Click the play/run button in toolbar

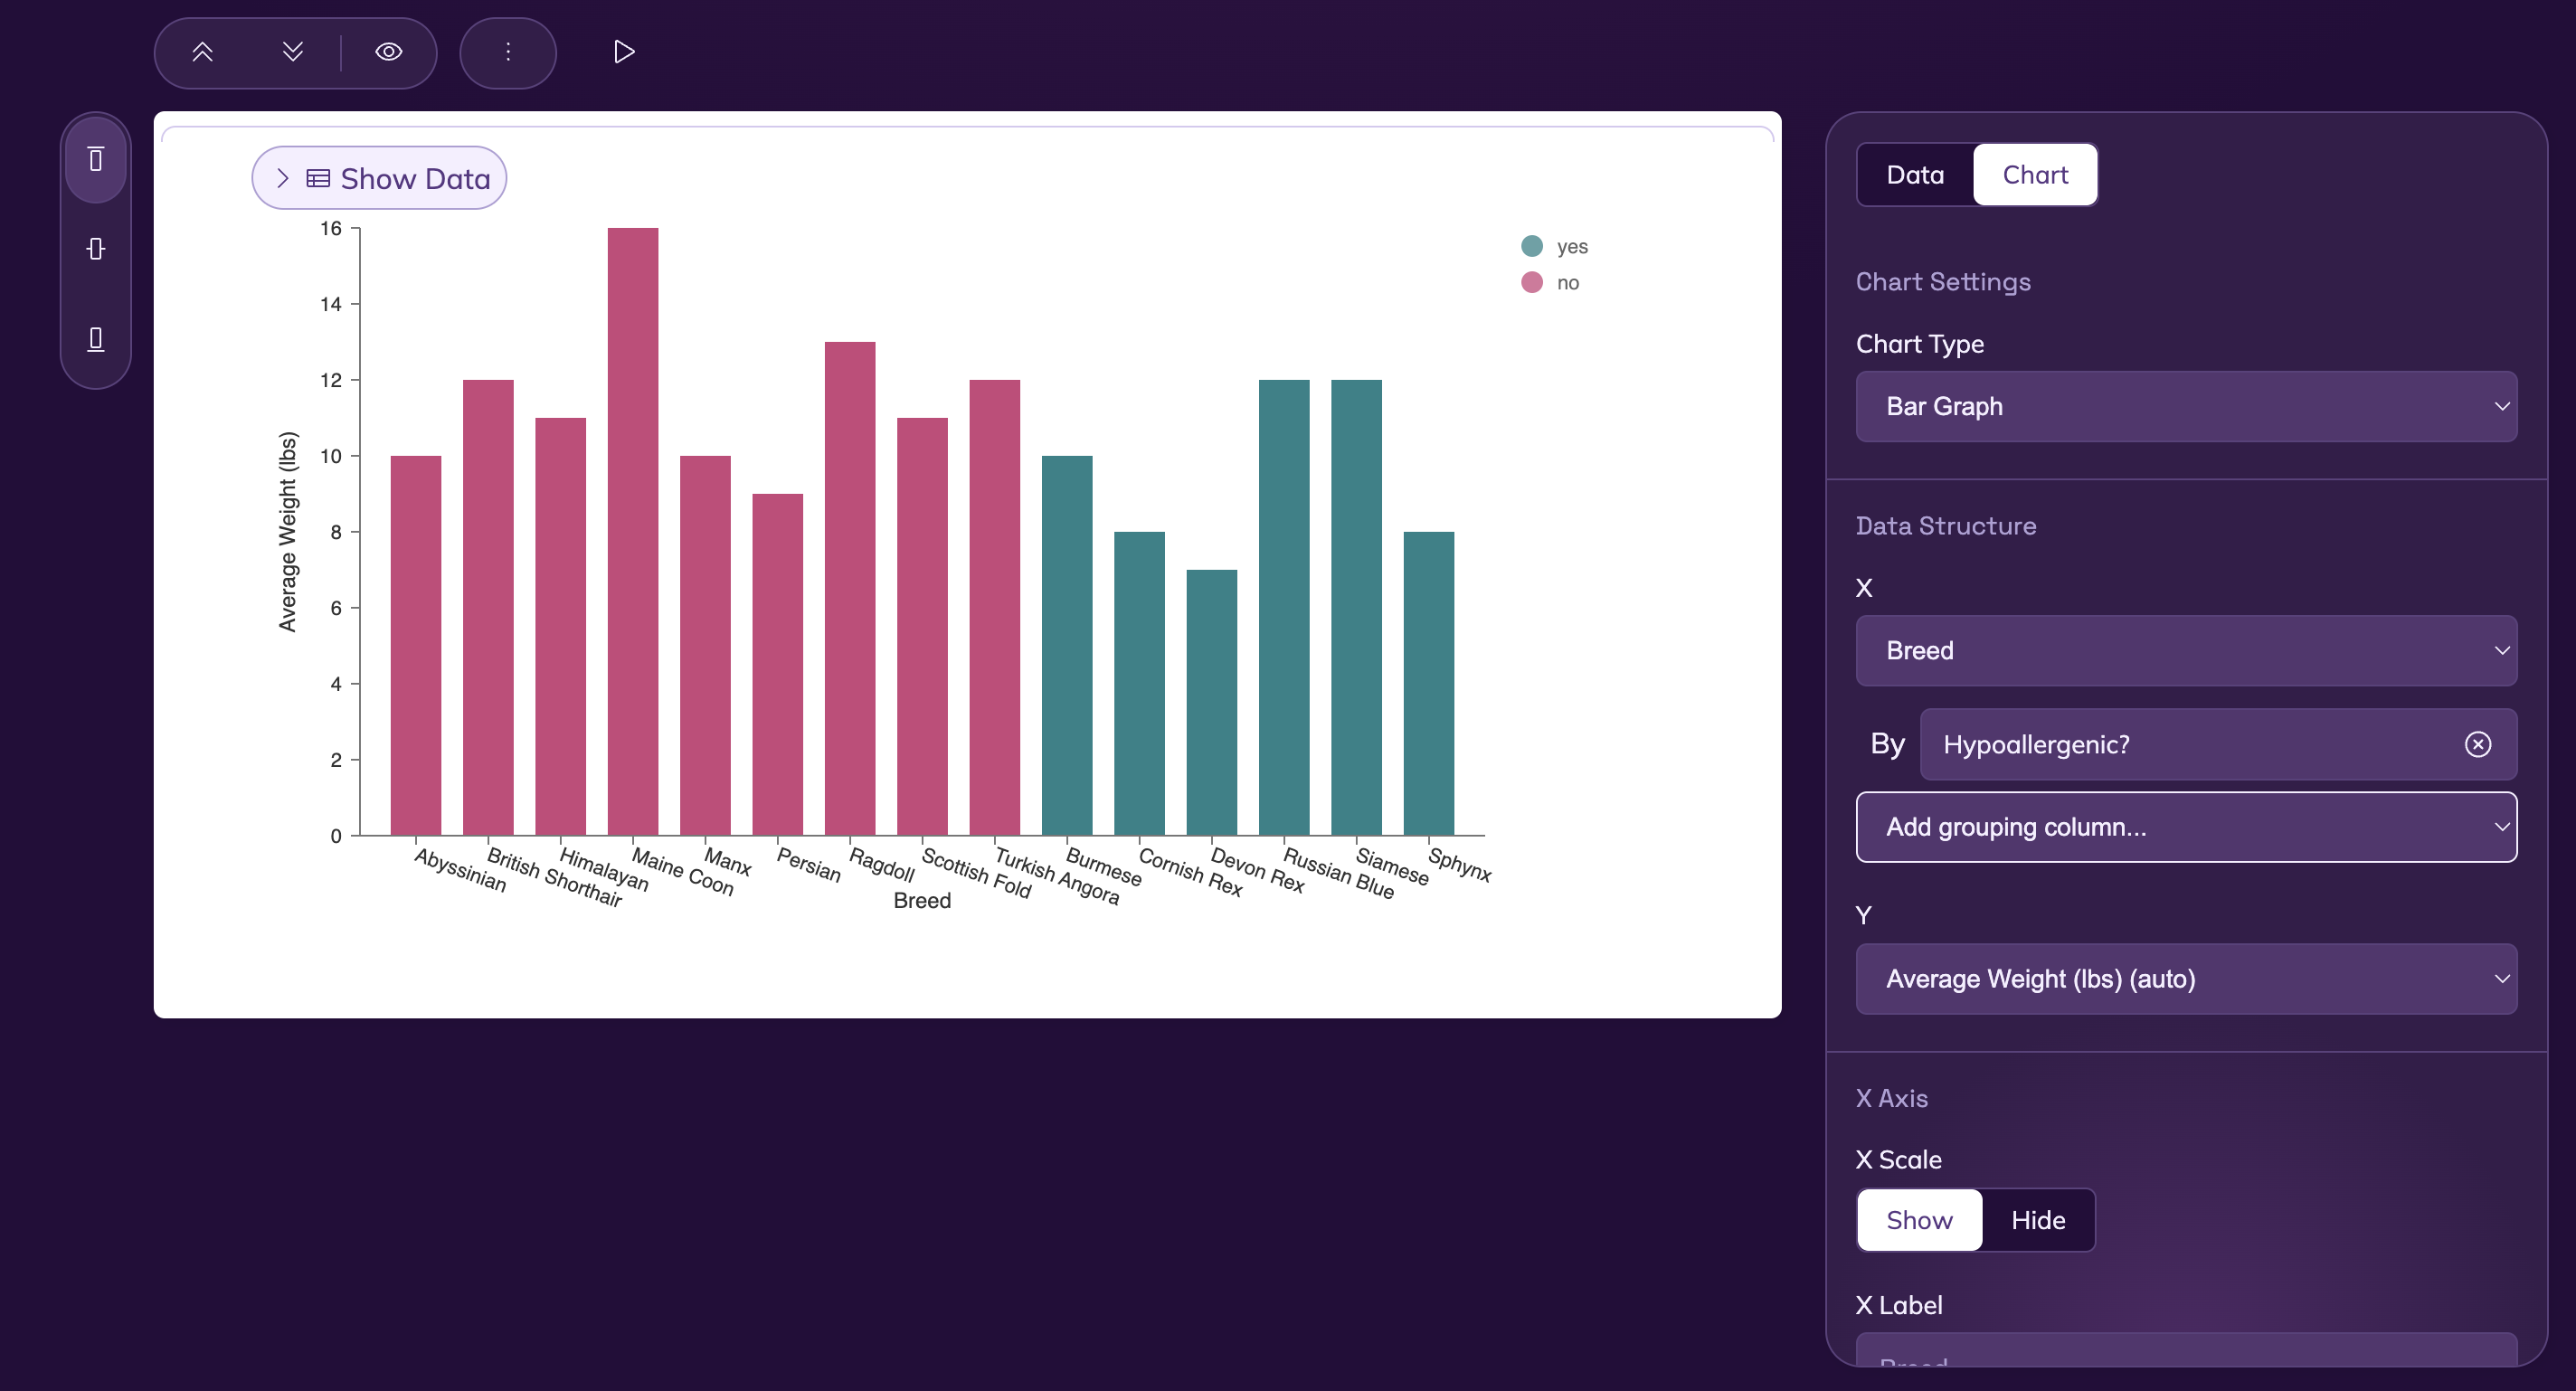coord(623,52)
